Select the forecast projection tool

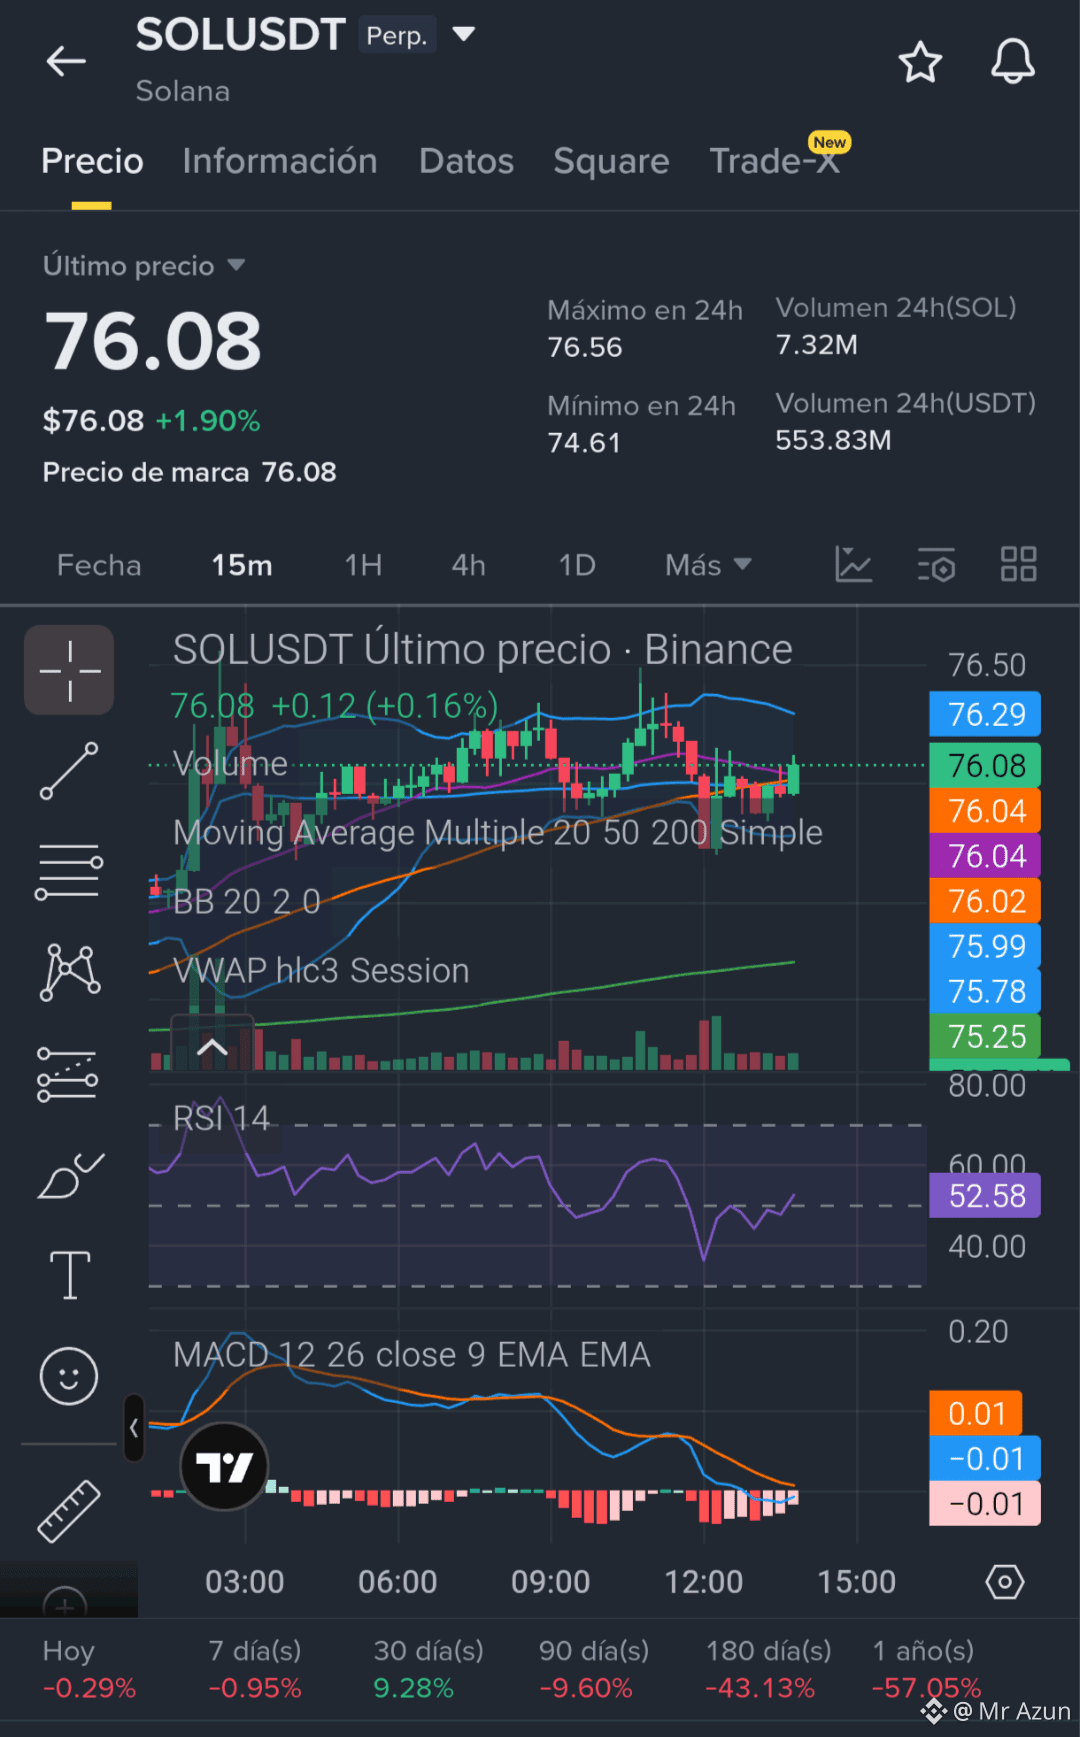[68, 1074]
